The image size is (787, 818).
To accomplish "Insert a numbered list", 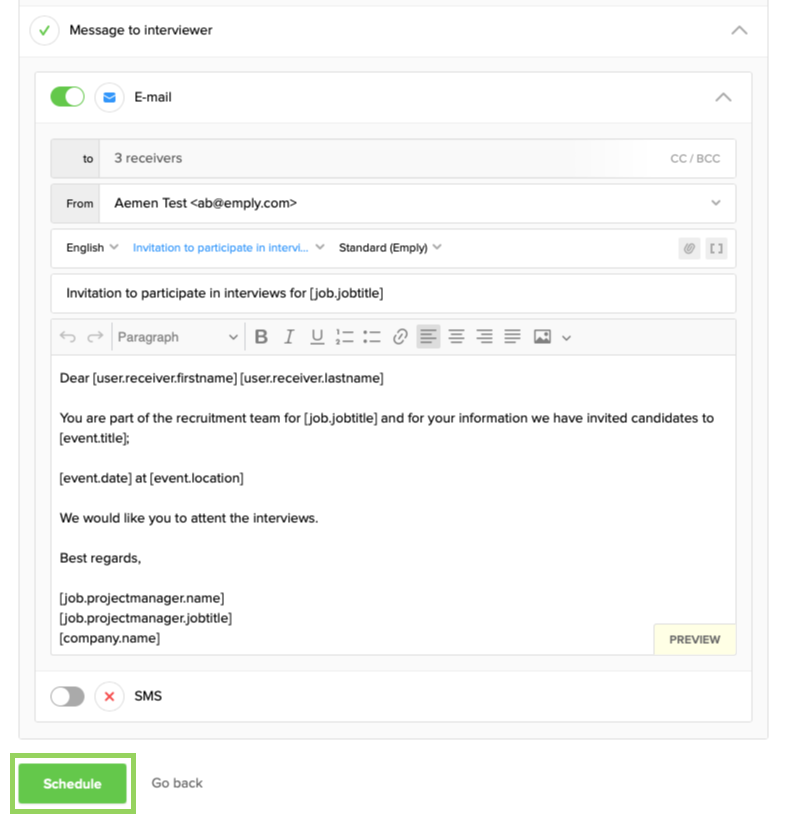I will click(x=344, y=337).
